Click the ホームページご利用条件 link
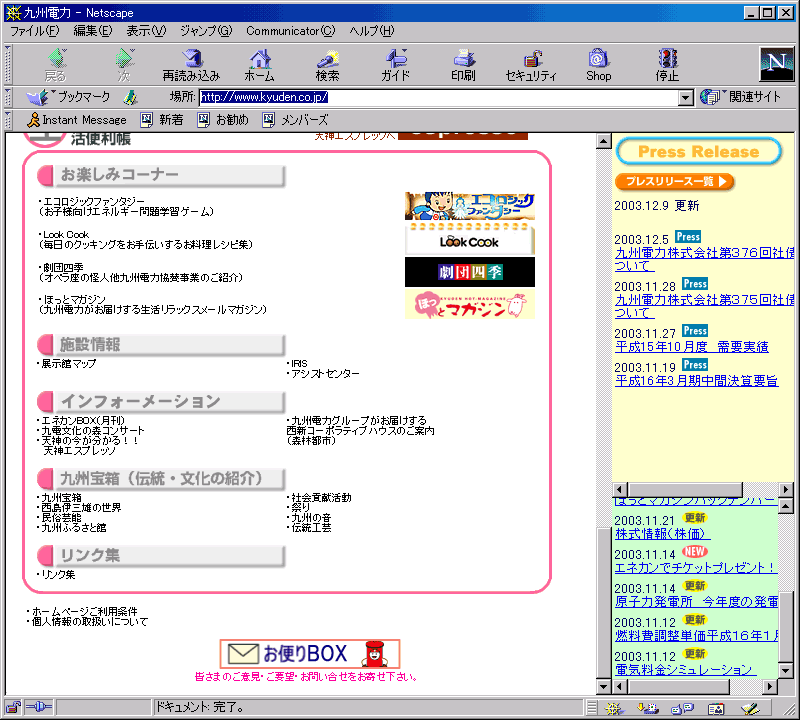 coord(85,611)
